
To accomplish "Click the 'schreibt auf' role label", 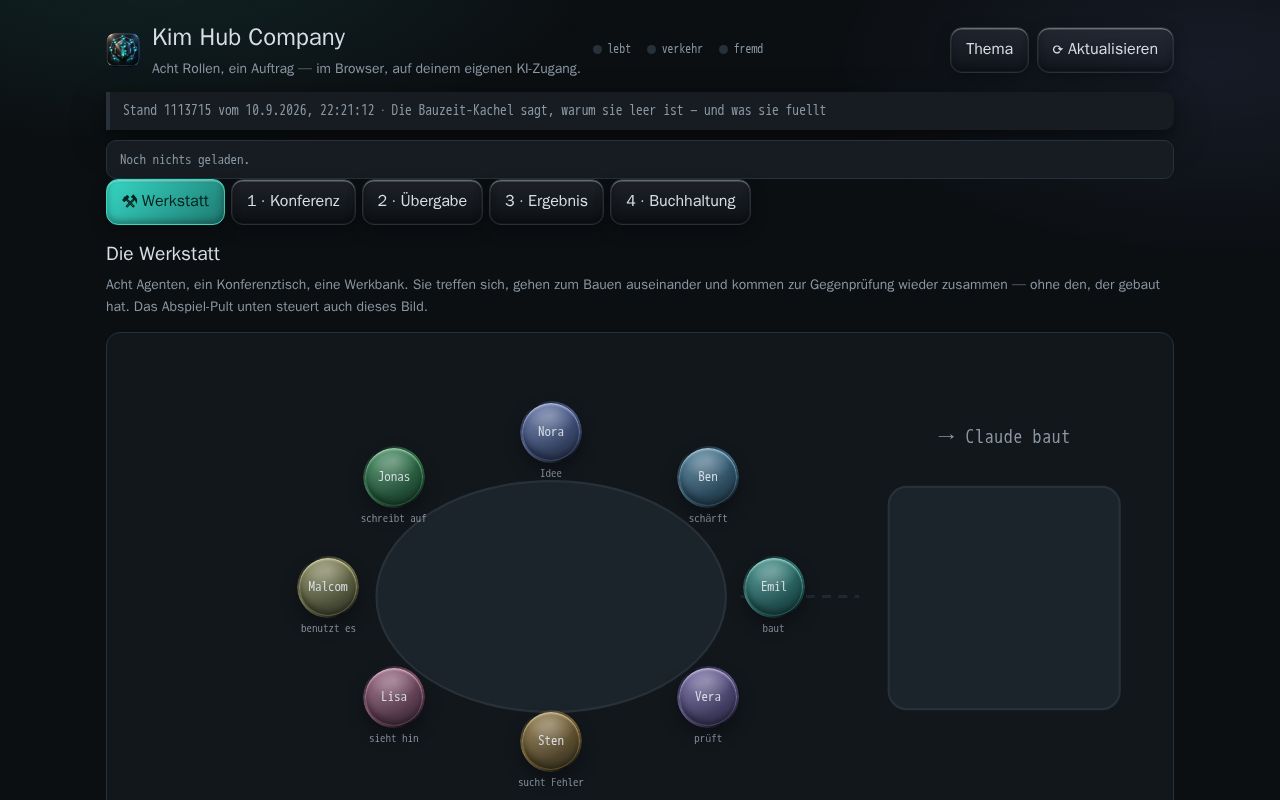I will (x=394, y=519).
